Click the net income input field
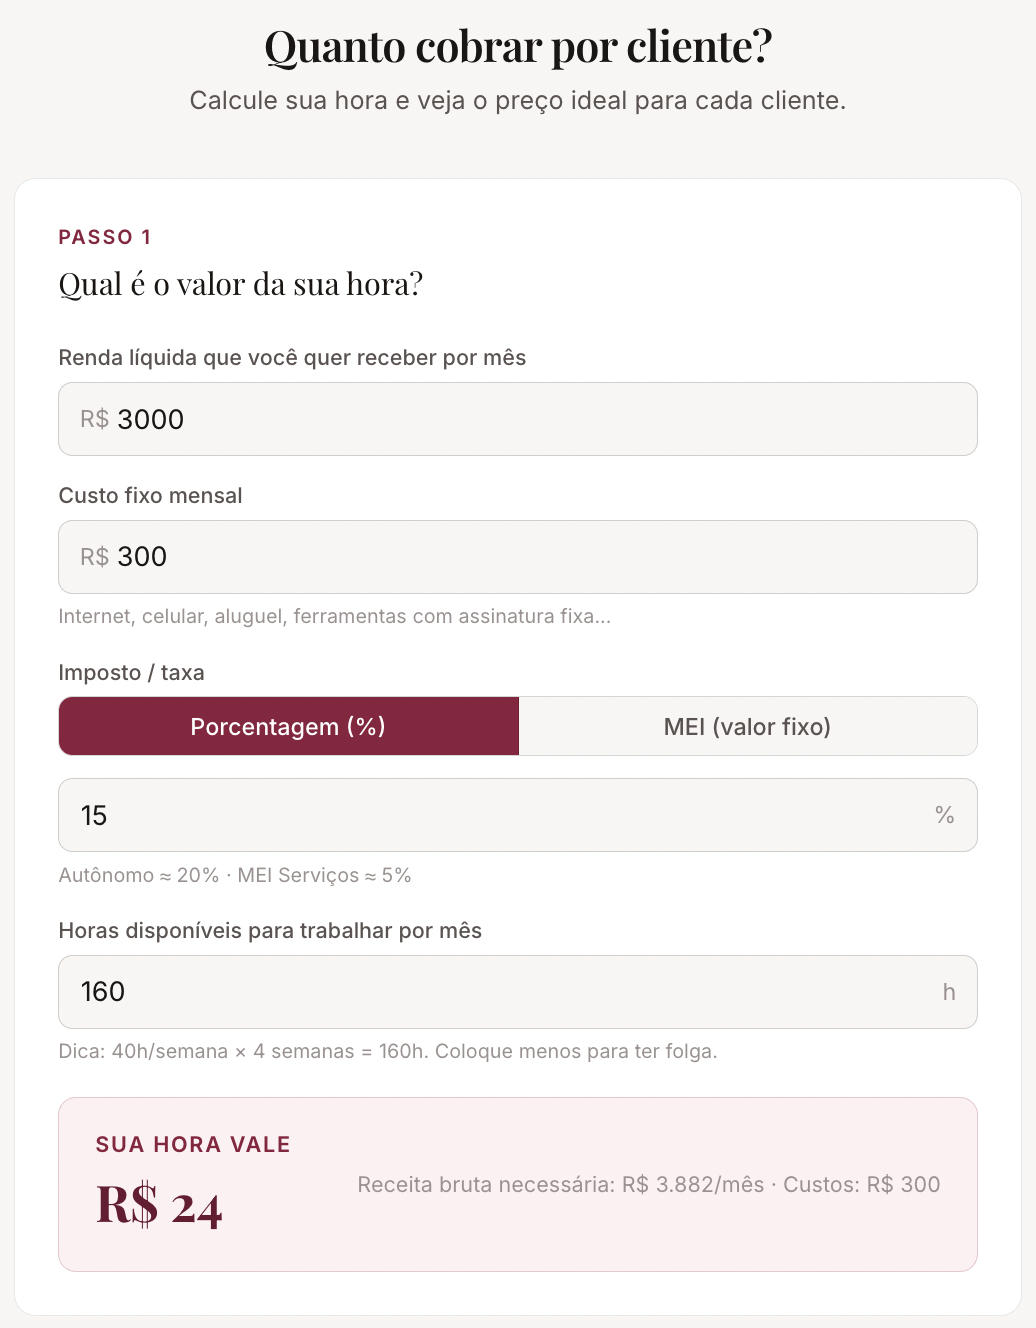The width and height of the screenshot is (1036, 1328). (x=518, y=419)
